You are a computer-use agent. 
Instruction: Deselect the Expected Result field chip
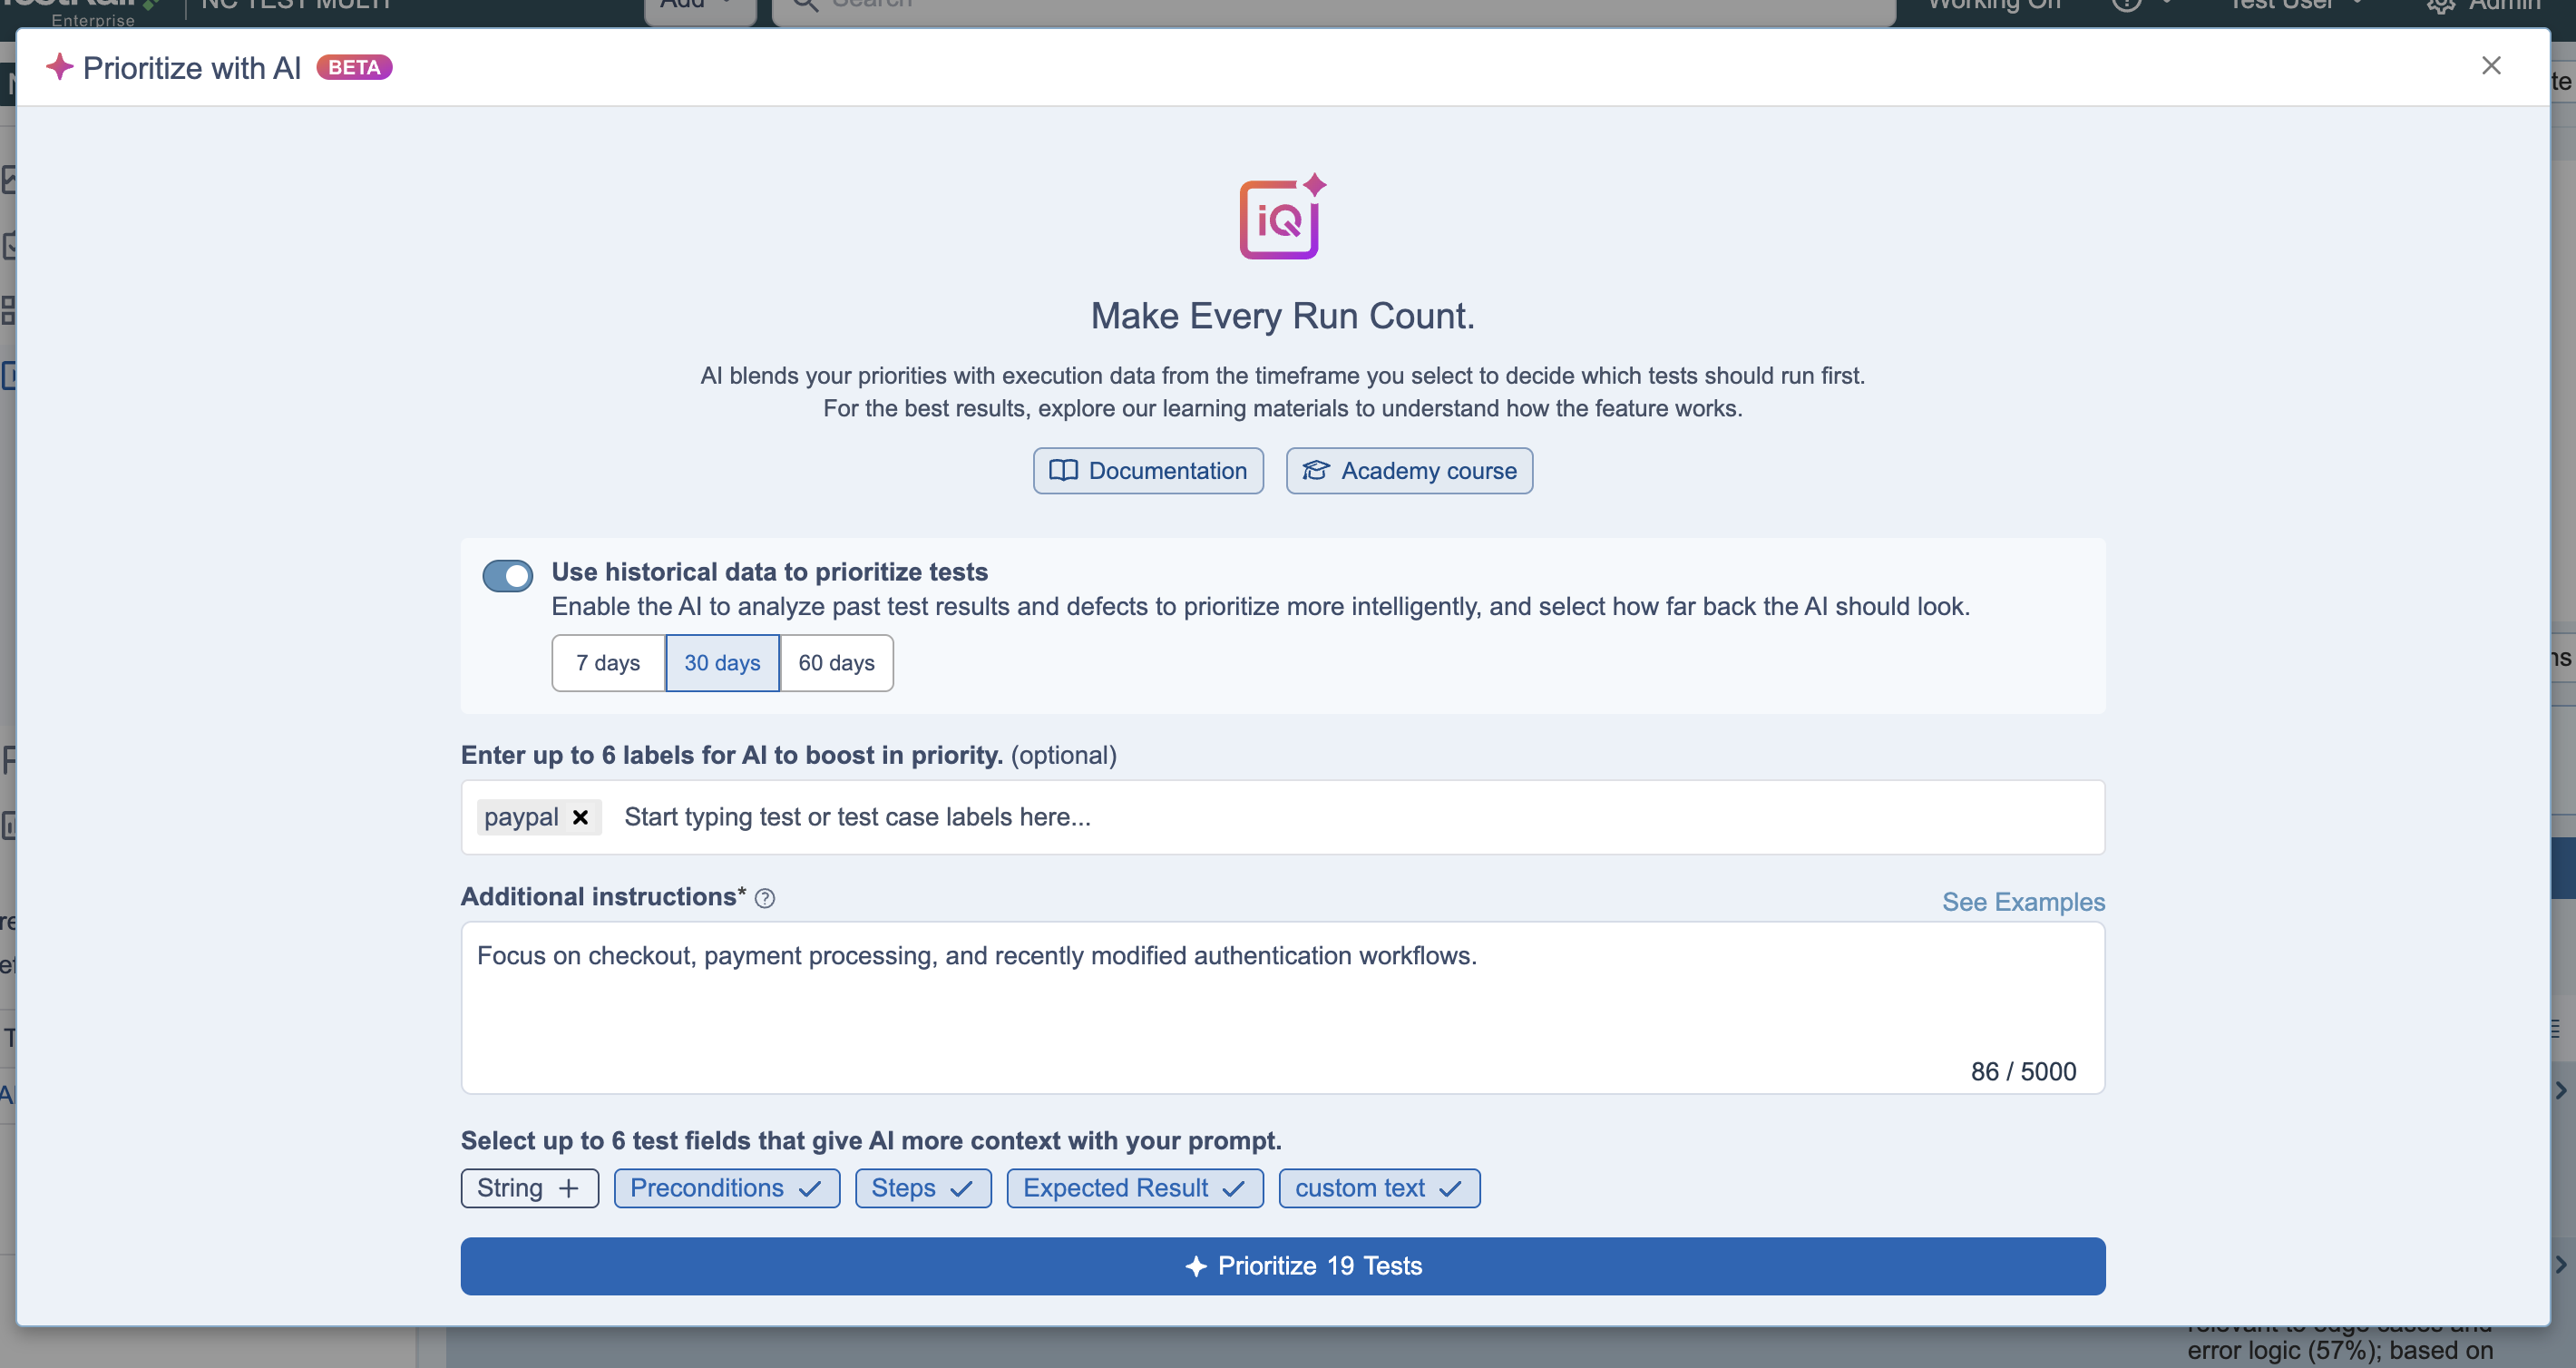pyautogui.click(x=1135, y=1188)
